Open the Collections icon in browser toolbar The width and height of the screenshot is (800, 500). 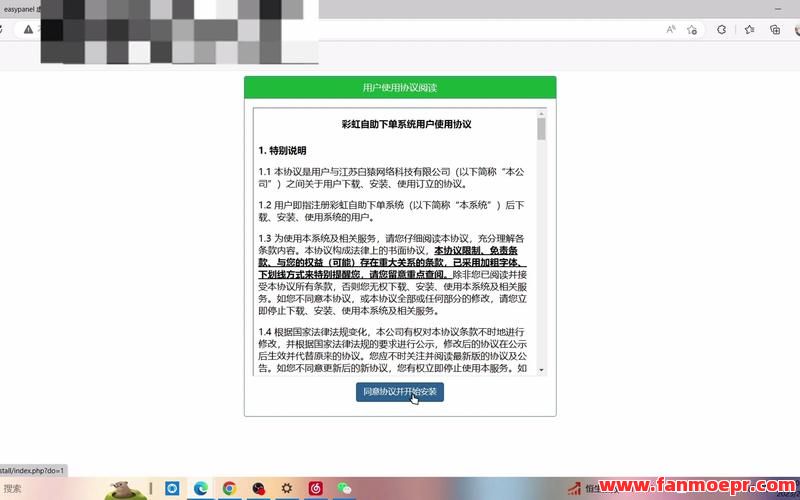(x=774, y=30)
